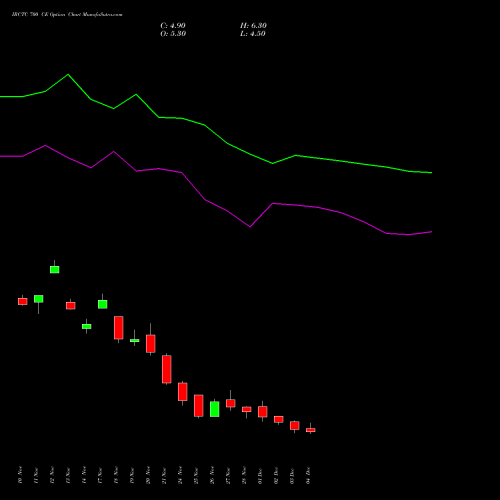Viewport: 500px width, 500px height.
Task: Click the close value C: 4.90
Action: [x=173, y=26]
